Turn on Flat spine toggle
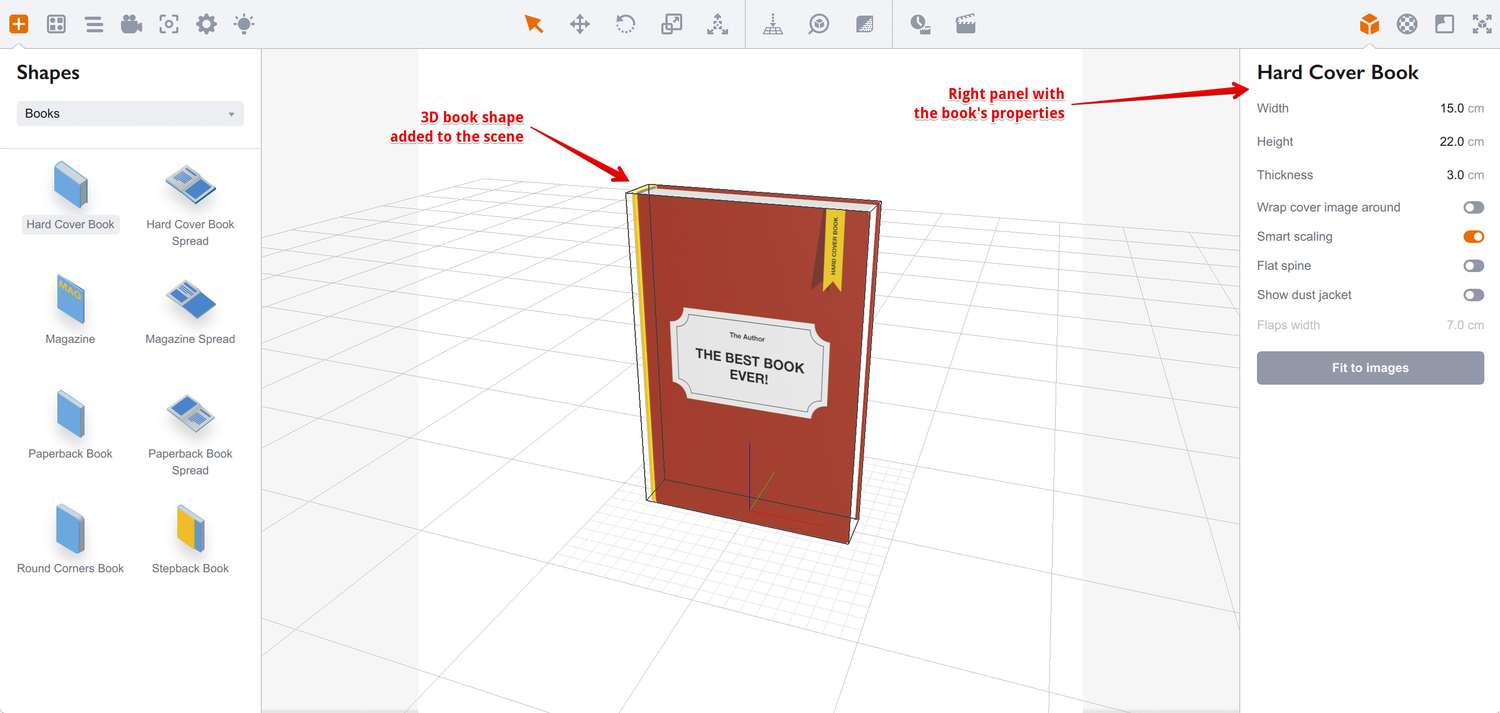Screen dimensions: 1500x713 click(1473, 266)
